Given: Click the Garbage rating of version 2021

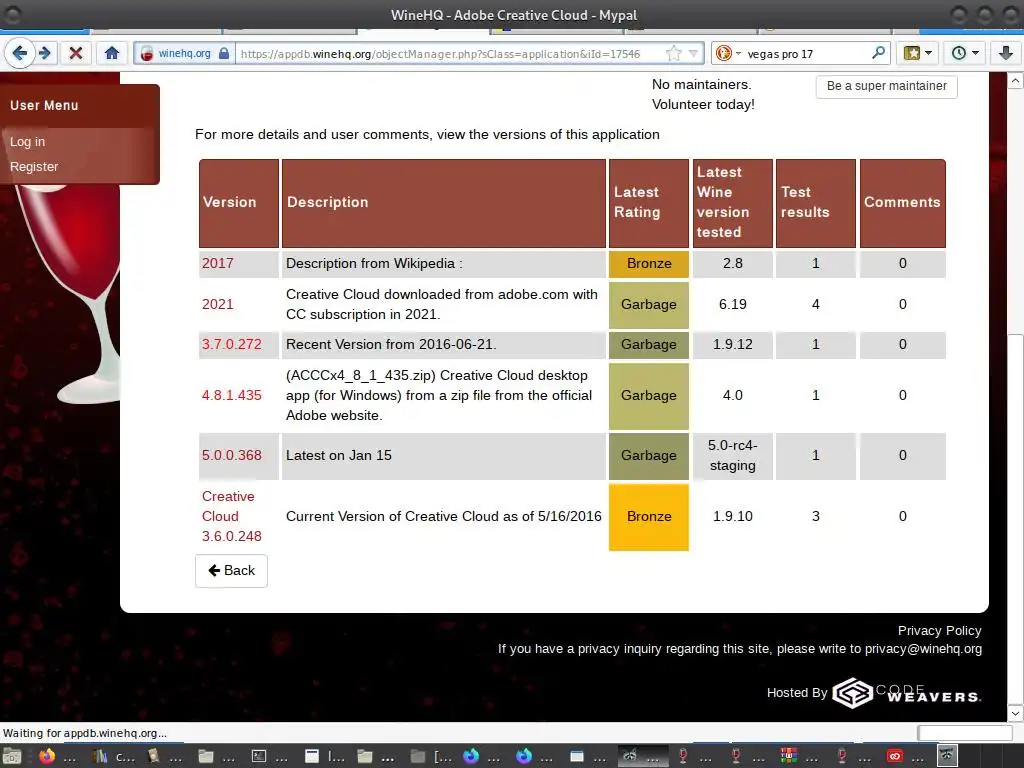Looking at the screenshot, I should [x=648, y=304].
